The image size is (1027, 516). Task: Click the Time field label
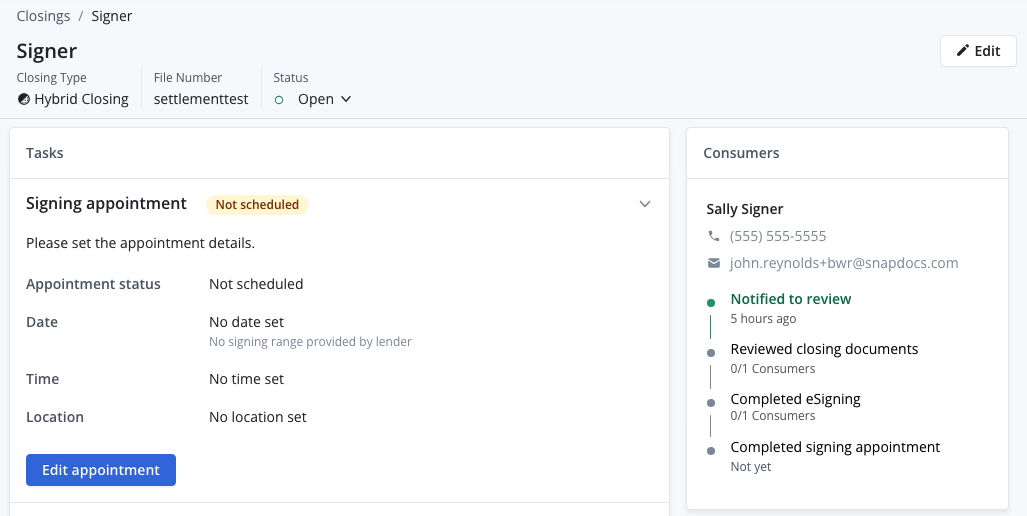click(x=43, y=379)
